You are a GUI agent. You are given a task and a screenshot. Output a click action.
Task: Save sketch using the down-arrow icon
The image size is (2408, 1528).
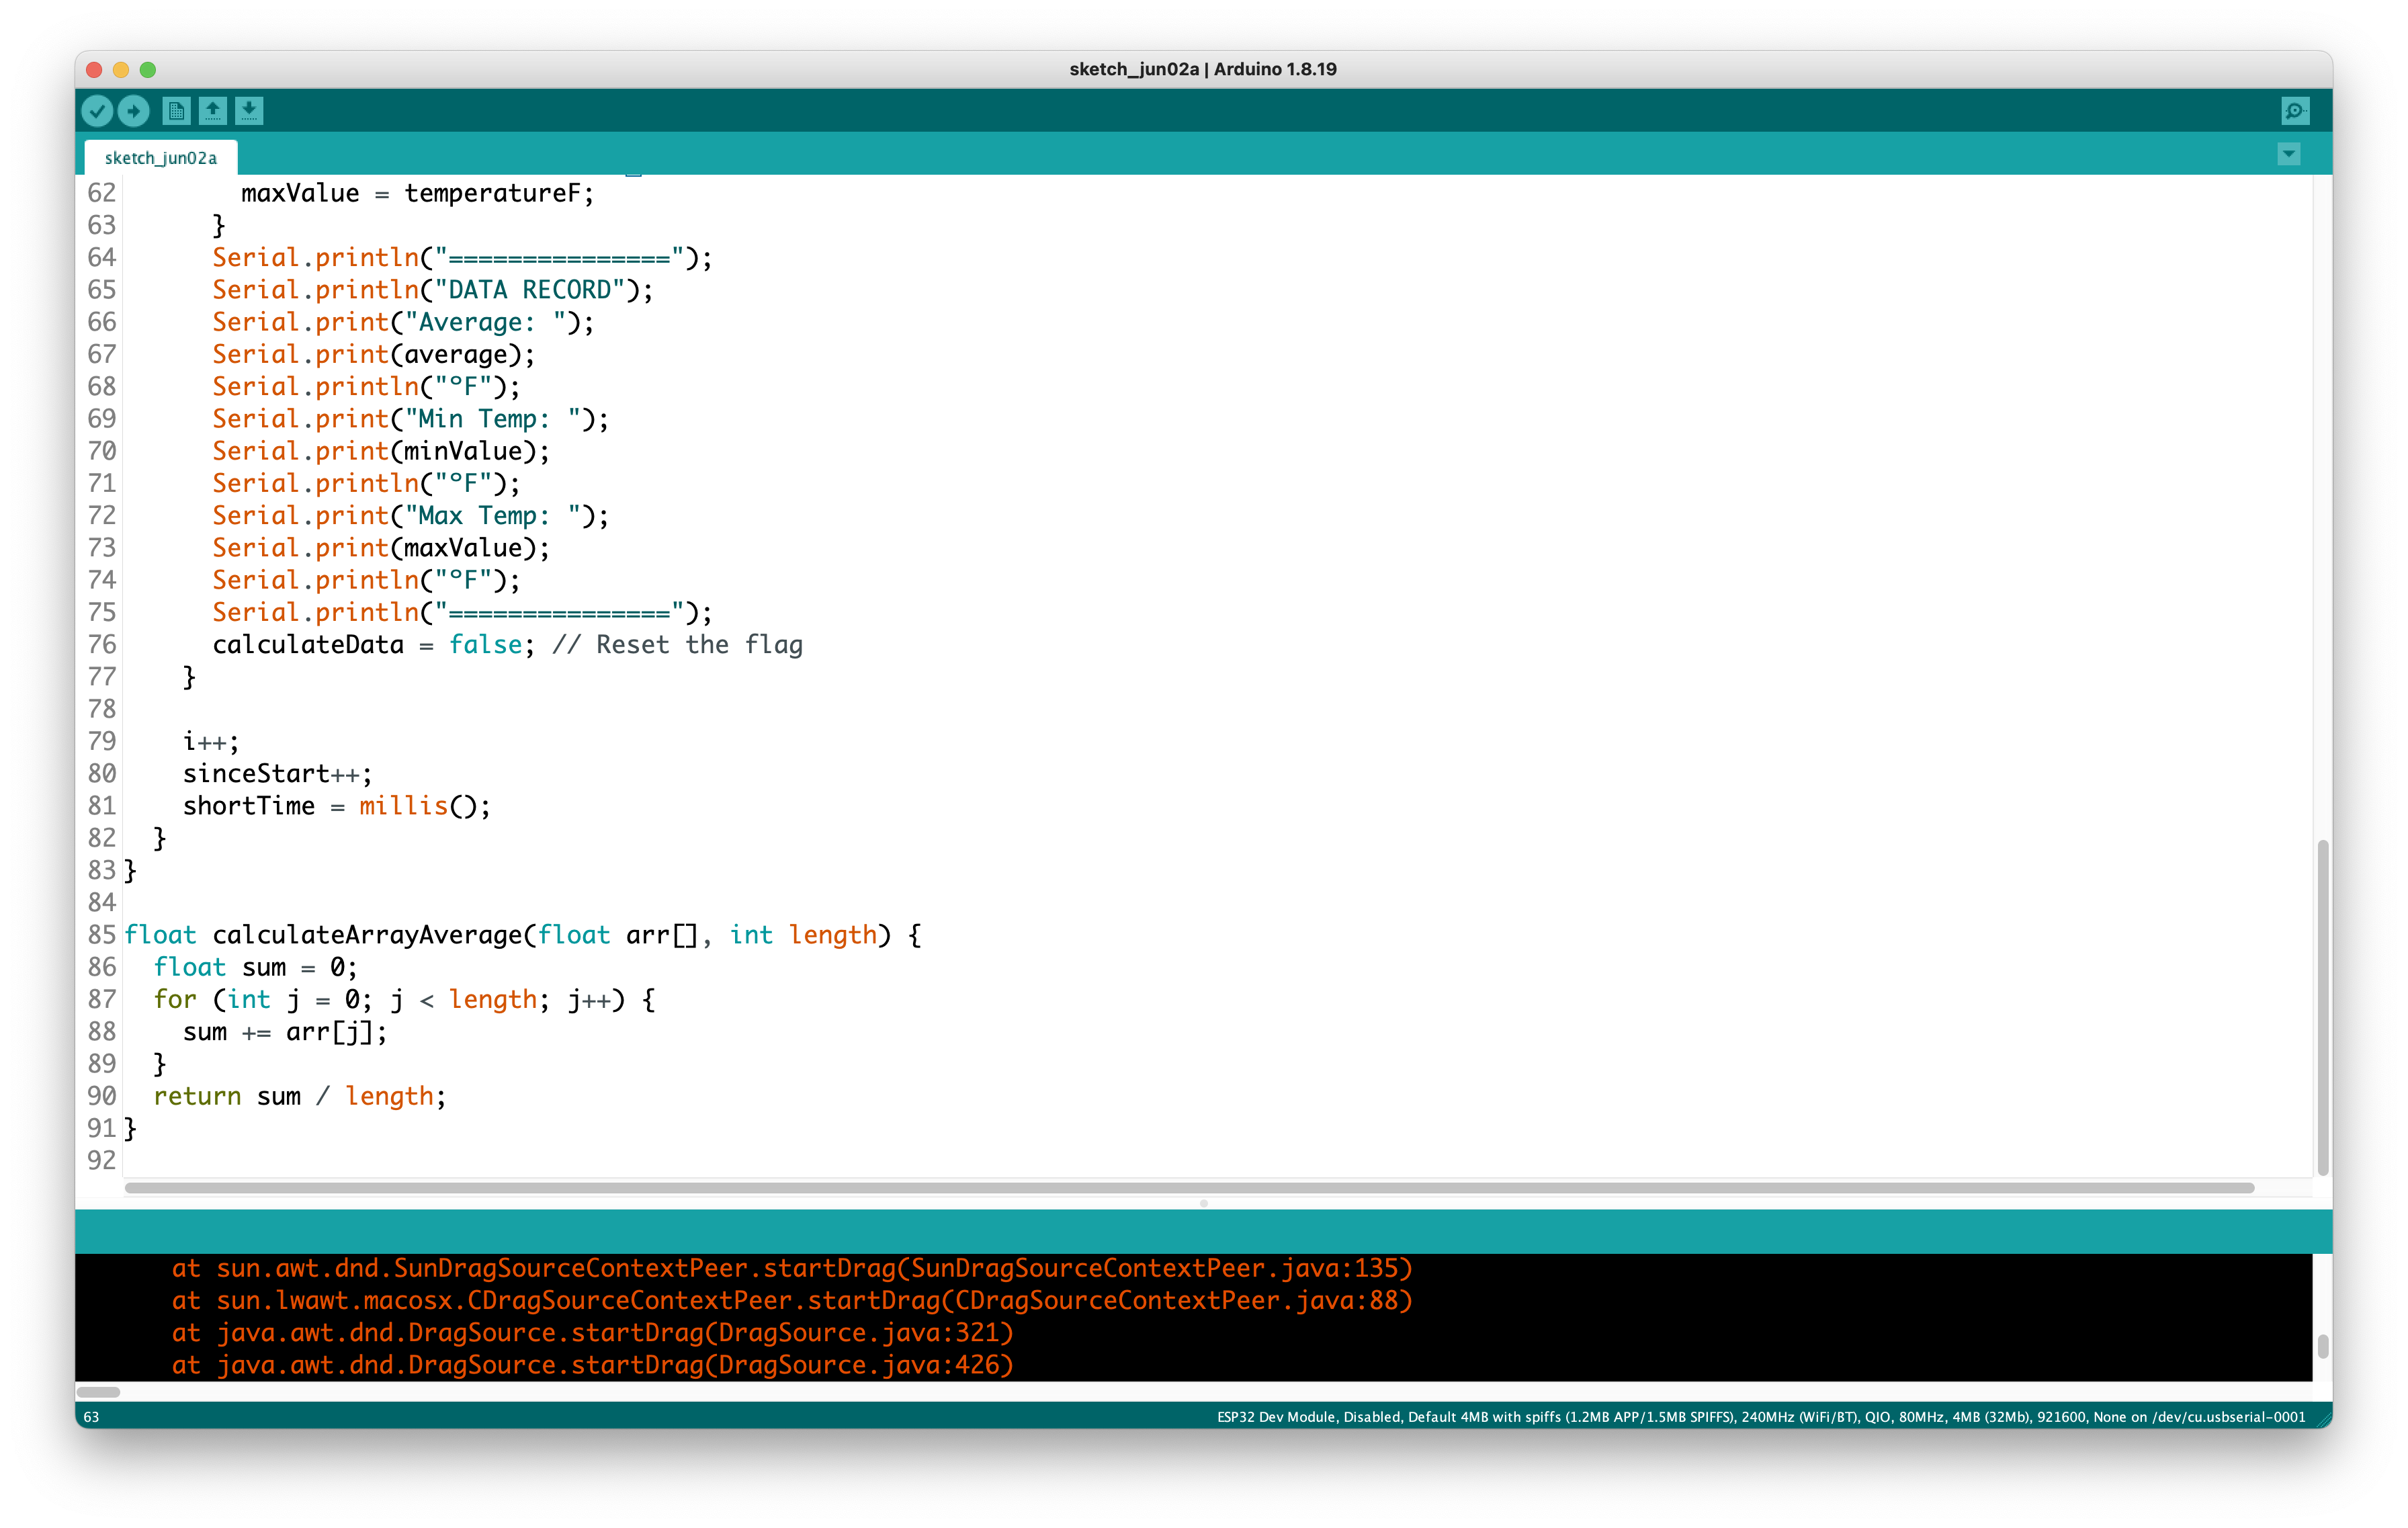(x=249, y=111)
